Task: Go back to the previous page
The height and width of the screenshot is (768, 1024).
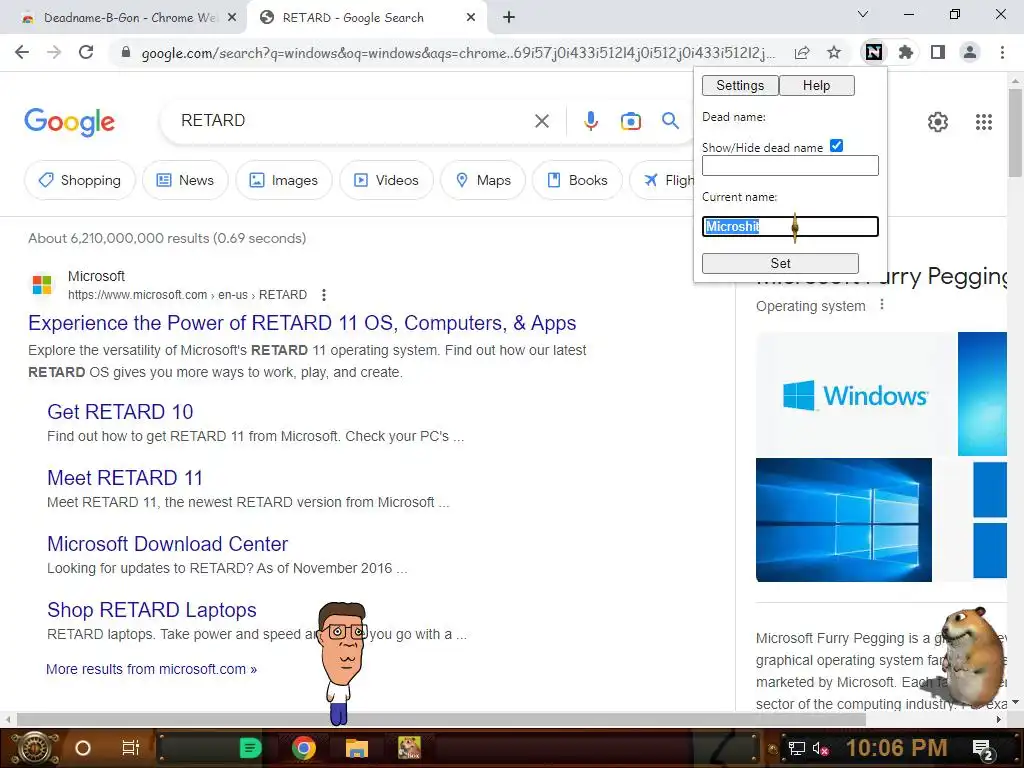Action: (x=22, y=52)
